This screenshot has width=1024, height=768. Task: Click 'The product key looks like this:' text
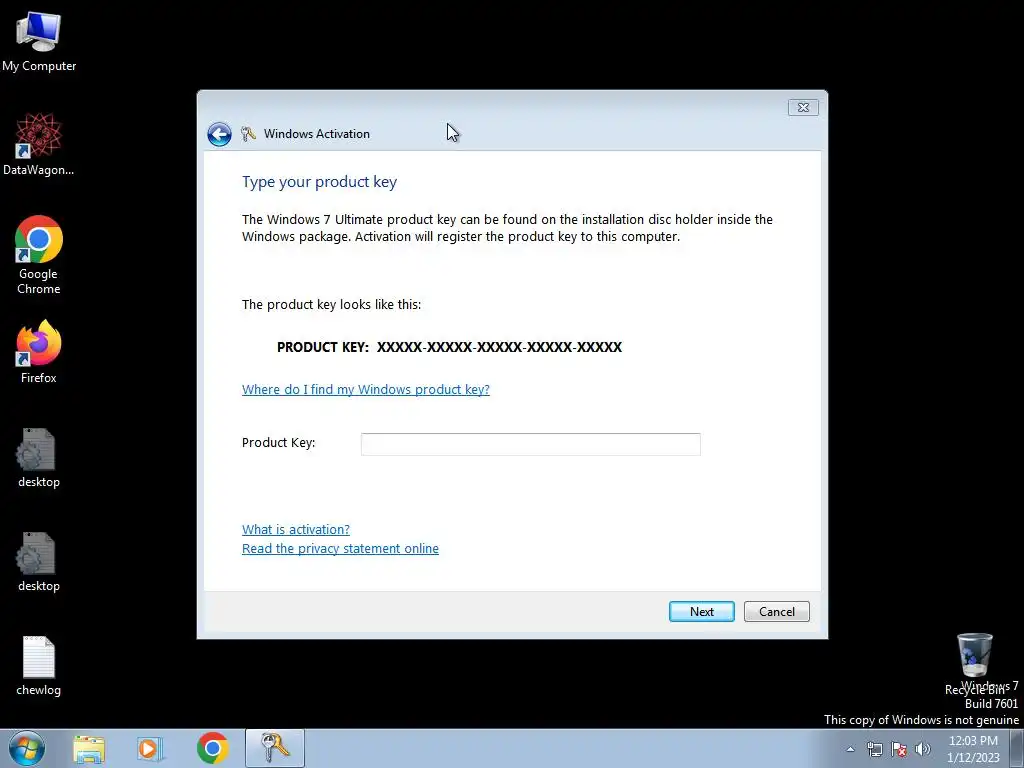331,304
